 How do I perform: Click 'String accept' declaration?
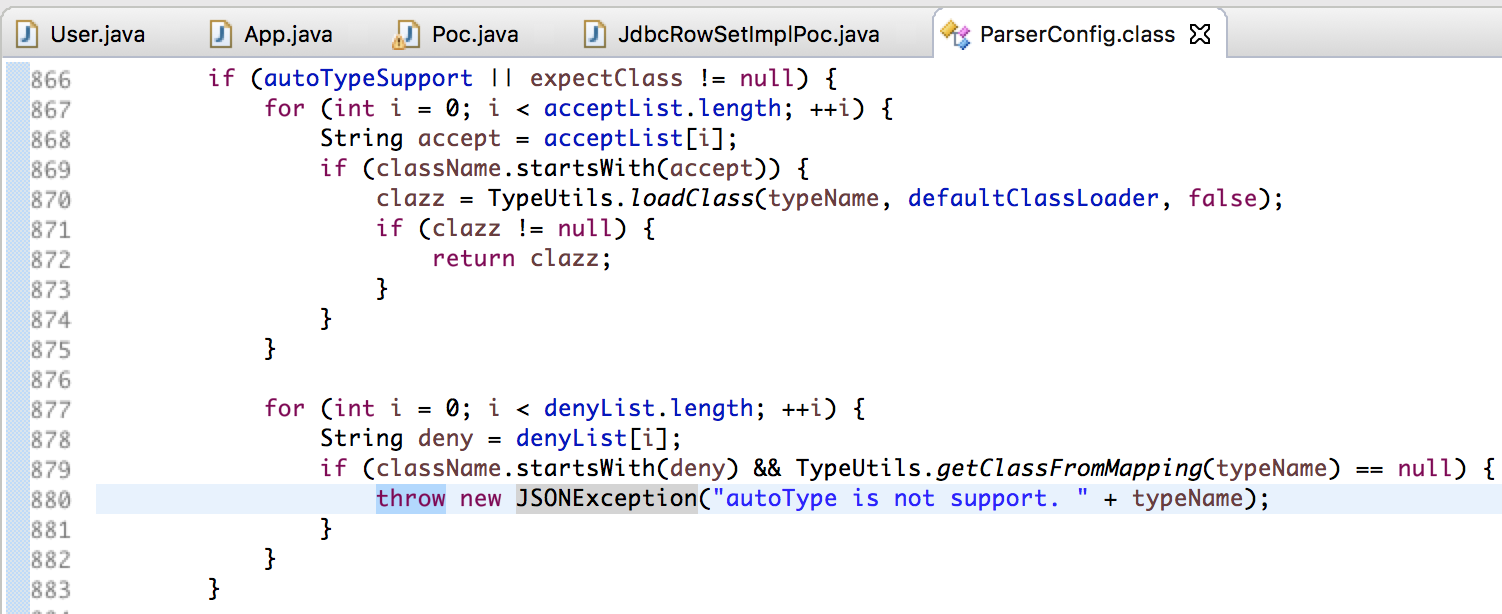pos(410,138)
